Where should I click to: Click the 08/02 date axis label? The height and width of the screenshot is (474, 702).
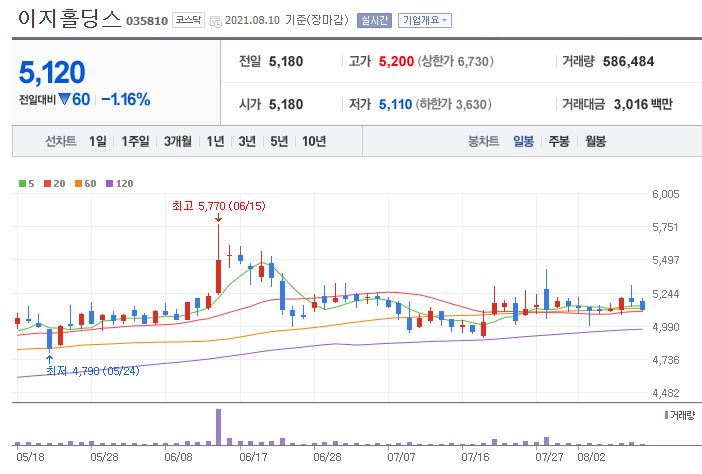coord(591,457)
